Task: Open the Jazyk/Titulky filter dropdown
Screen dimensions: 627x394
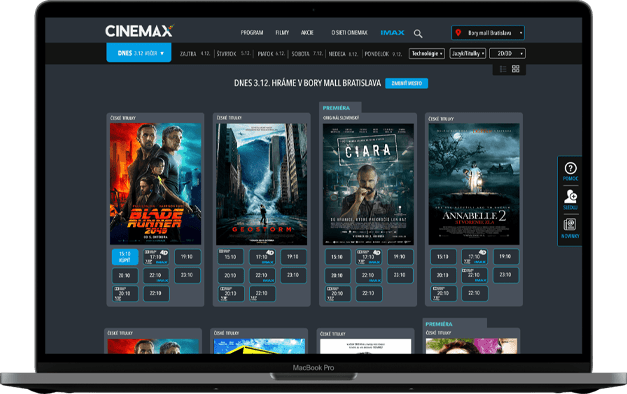Action: pyautogui.click(x=467, y=54)
